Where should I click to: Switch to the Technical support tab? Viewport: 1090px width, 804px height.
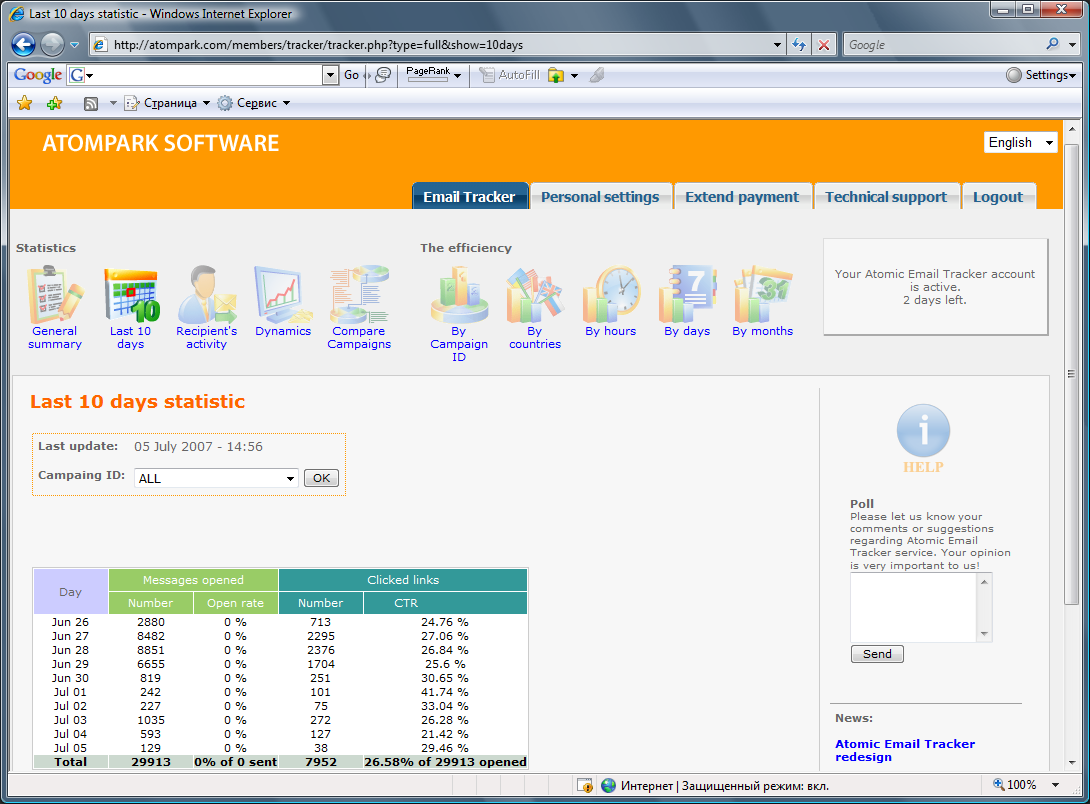886,197
